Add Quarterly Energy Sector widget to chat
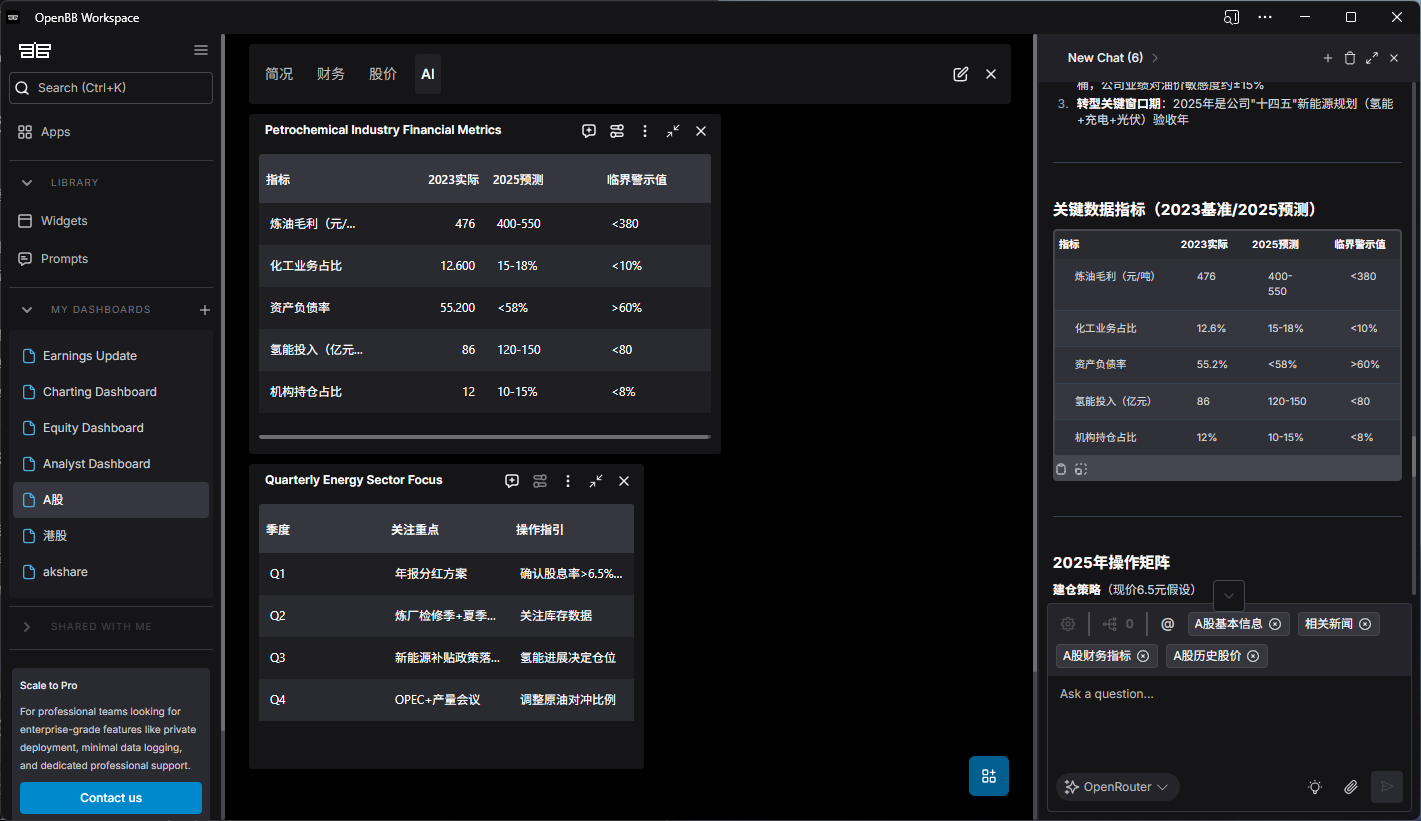Screen dimensions: 1421x821 coord(512,481)
